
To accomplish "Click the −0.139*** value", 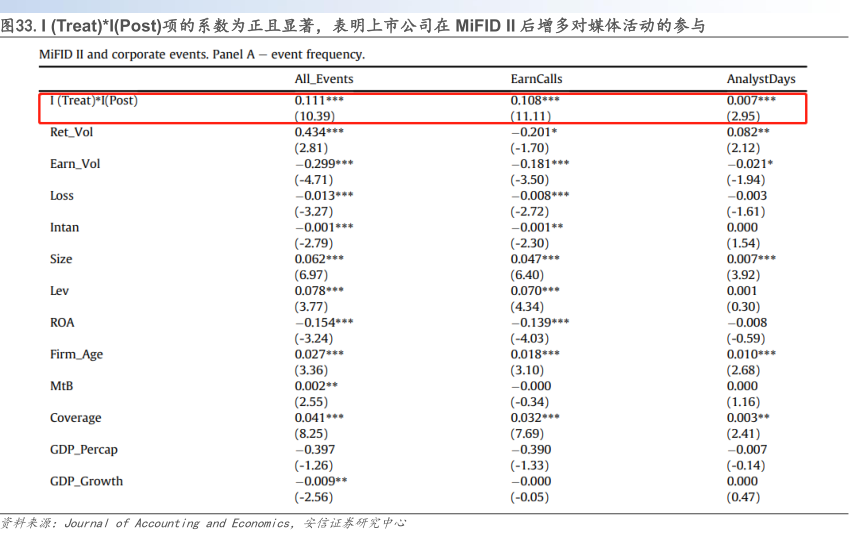I will coord(540,323).
